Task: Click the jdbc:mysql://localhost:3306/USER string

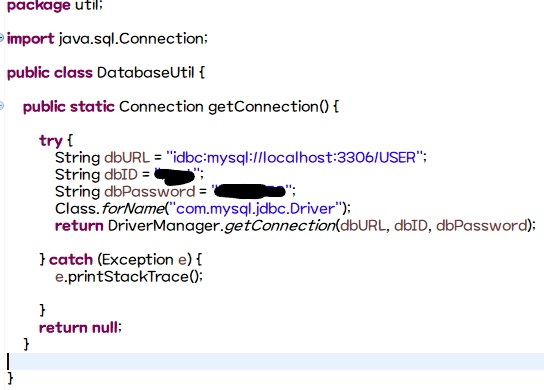Action: click(295, 158)
